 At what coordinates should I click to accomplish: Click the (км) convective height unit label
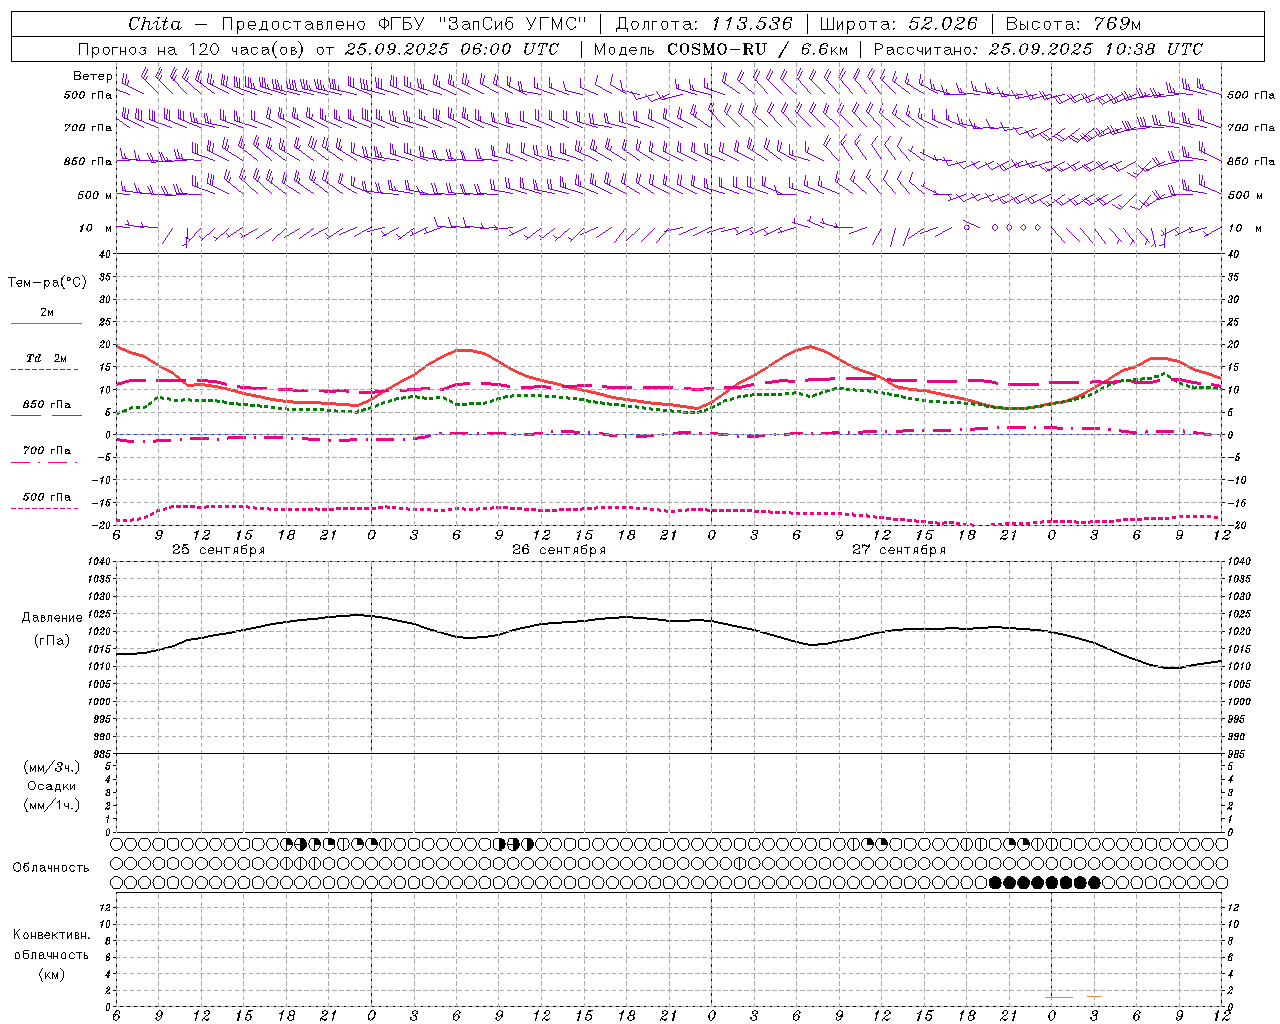coord(52,974)
